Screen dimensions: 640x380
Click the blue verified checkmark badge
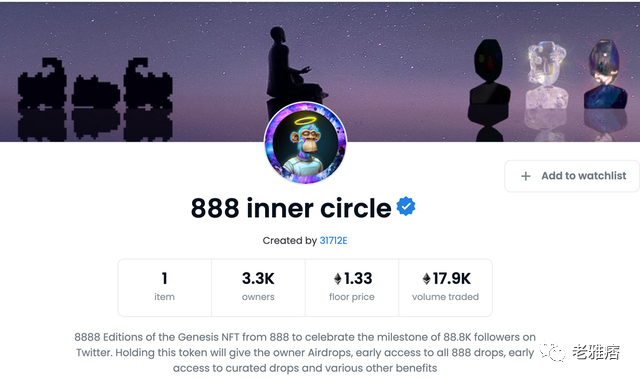(406, 206)
